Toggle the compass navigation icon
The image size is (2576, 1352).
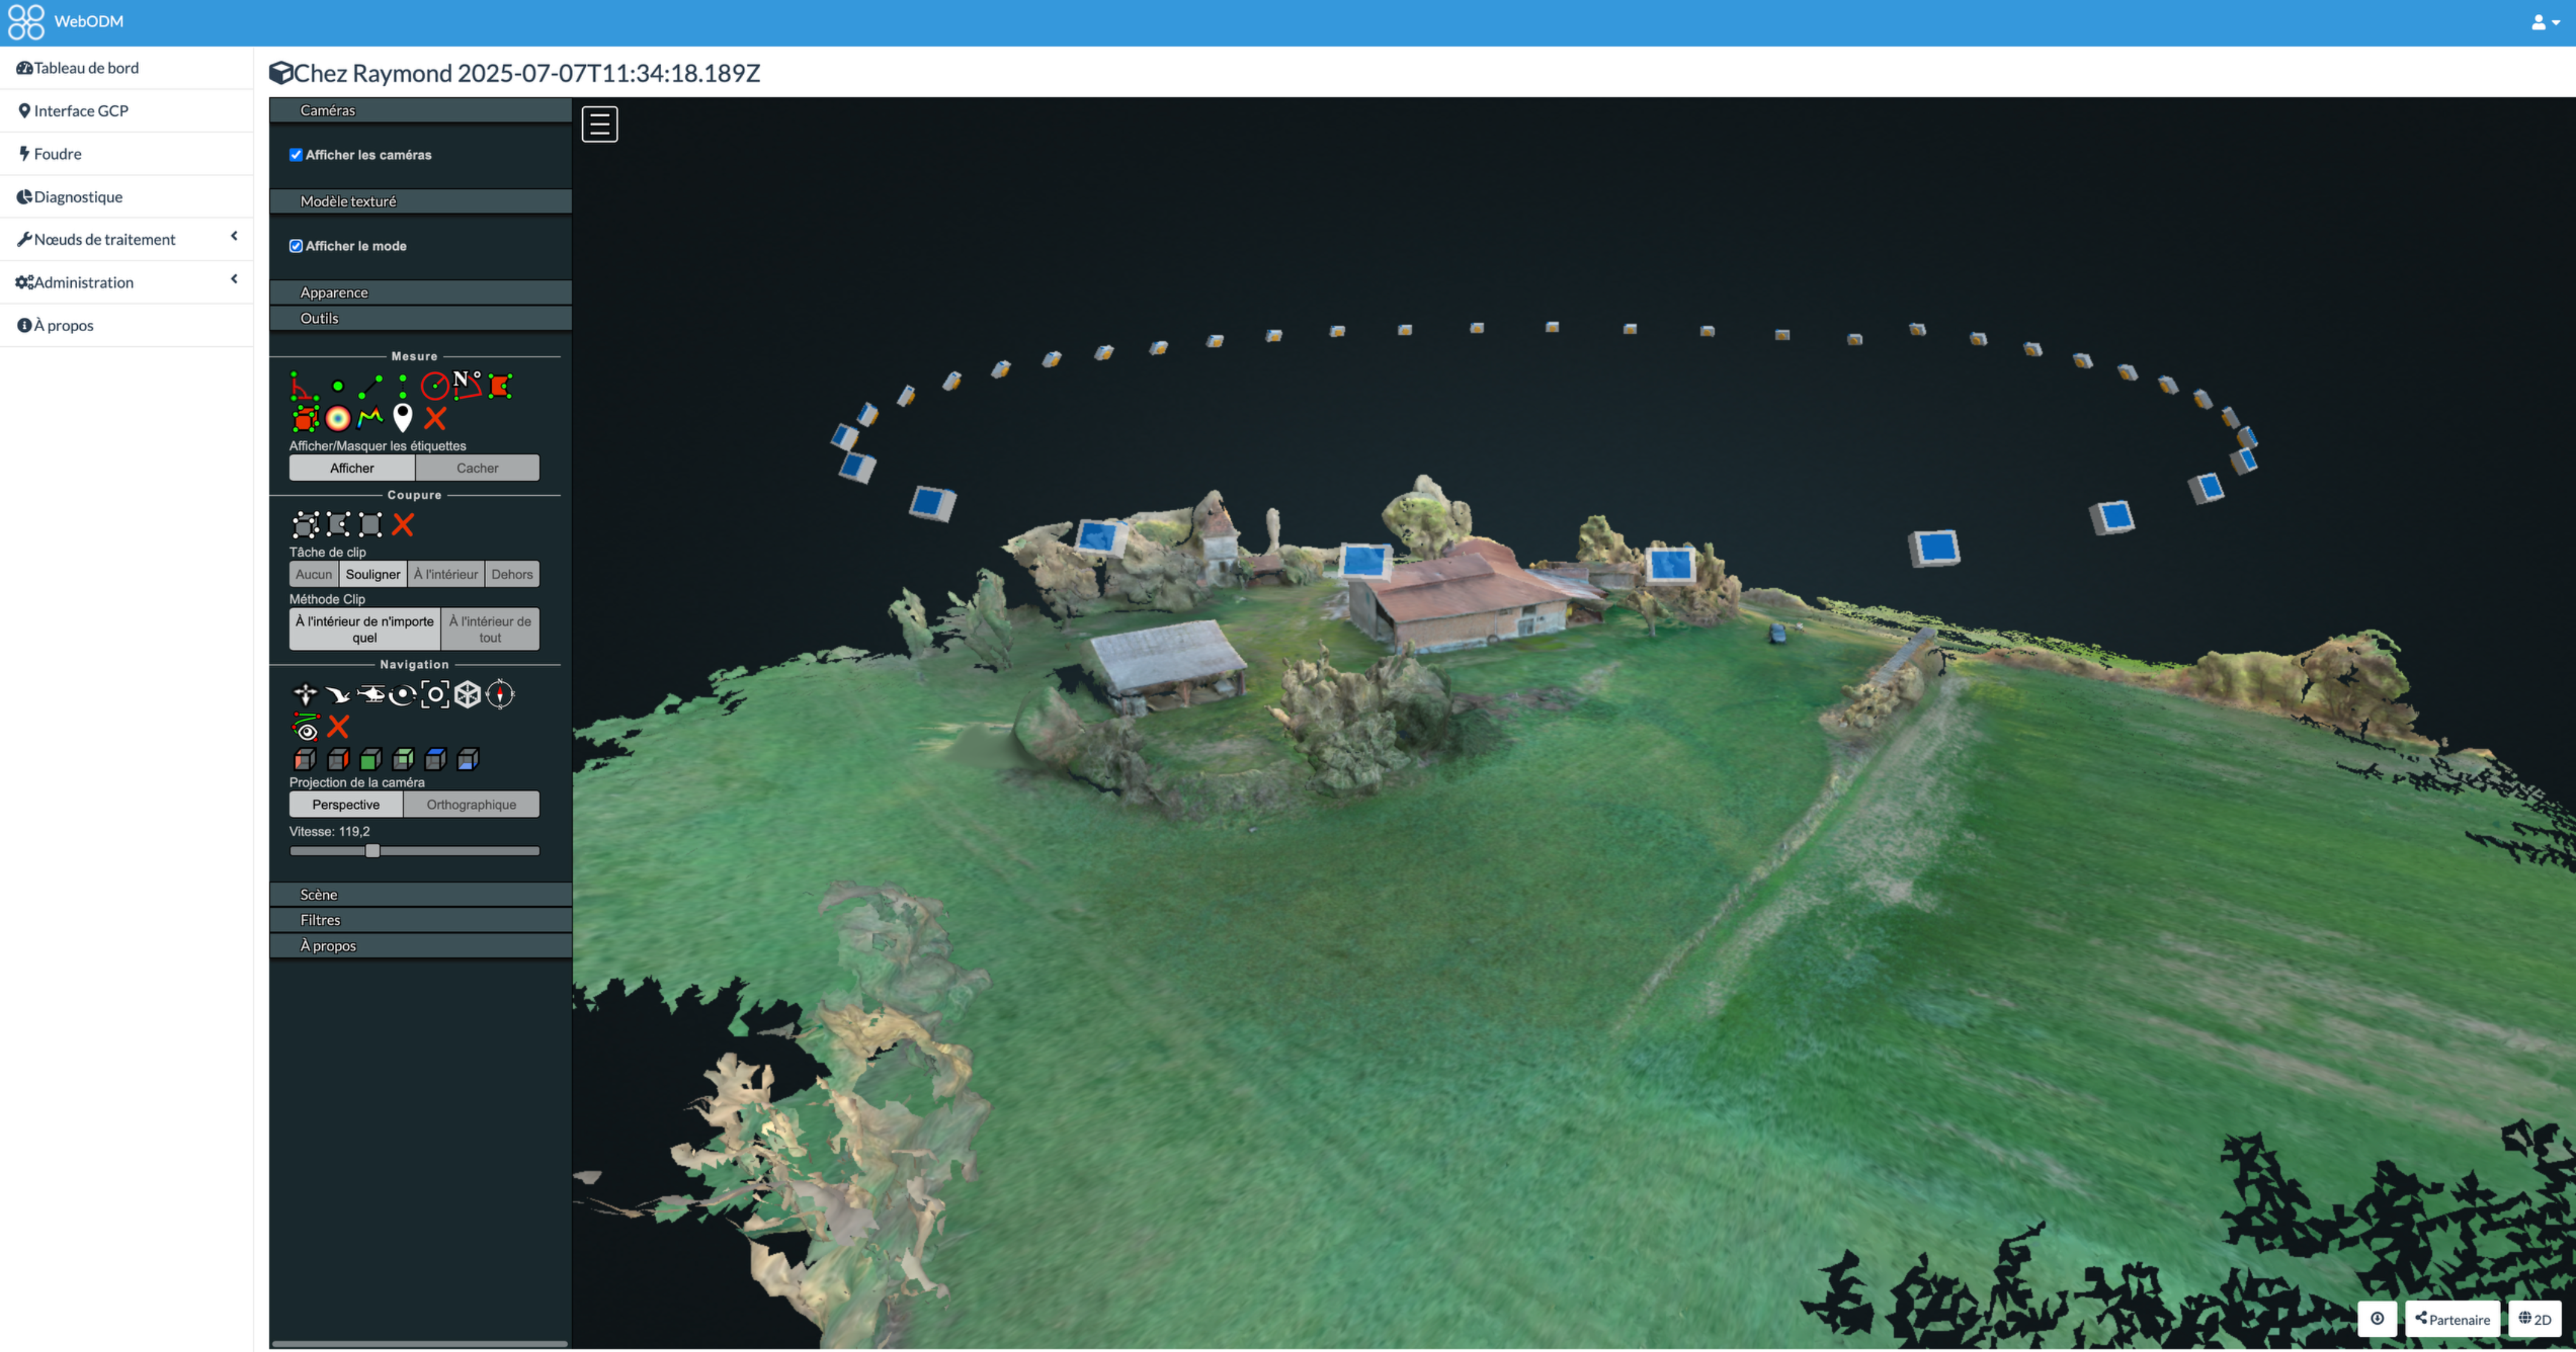pos(500,694)
